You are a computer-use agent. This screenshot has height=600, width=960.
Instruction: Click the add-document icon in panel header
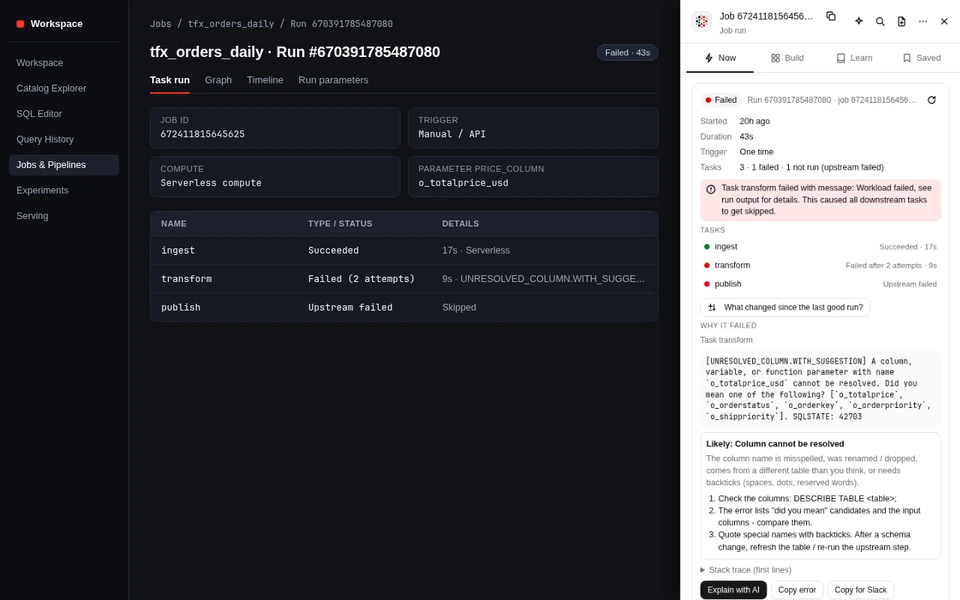tap(901, 21)
